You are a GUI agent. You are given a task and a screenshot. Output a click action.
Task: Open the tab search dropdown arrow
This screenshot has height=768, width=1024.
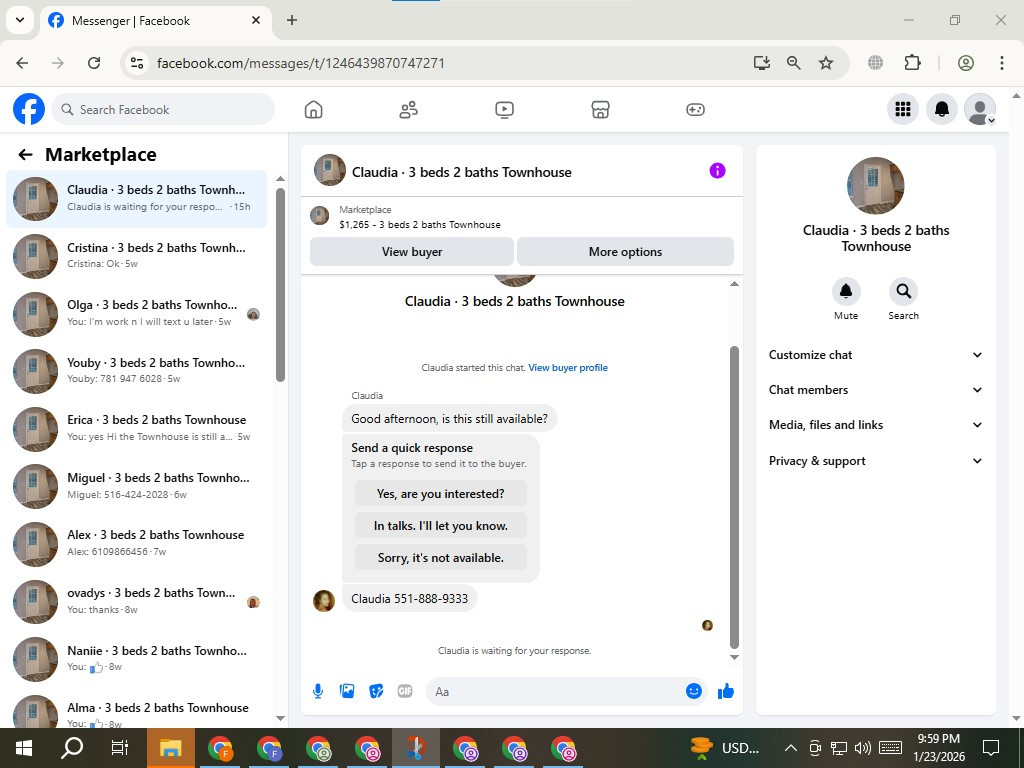tap(20, 20)
